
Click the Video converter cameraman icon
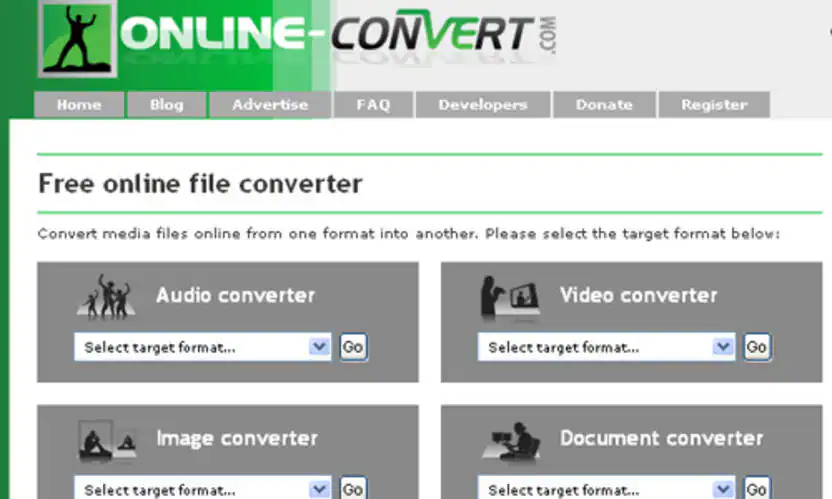coord(510,298)
